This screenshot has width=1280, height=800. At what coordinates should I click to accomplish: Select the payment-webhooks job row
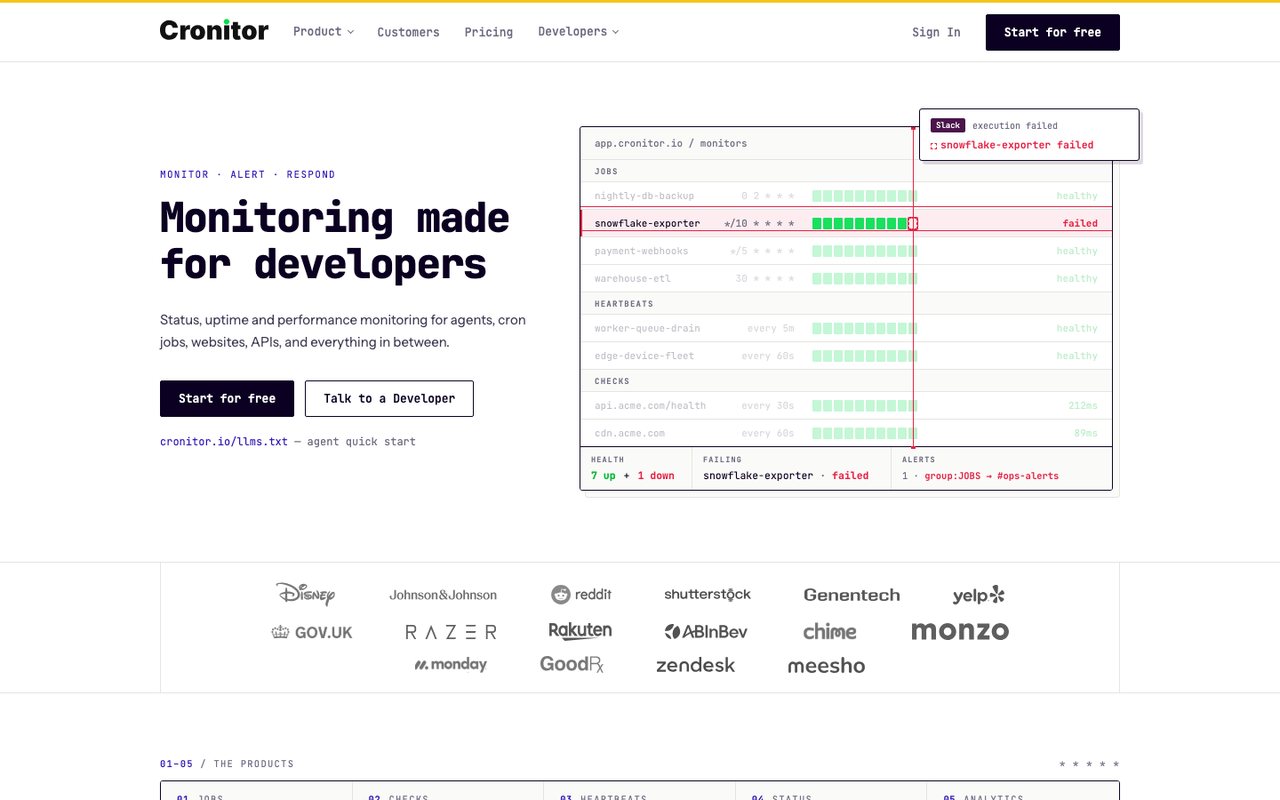click(x=846, y=251)
